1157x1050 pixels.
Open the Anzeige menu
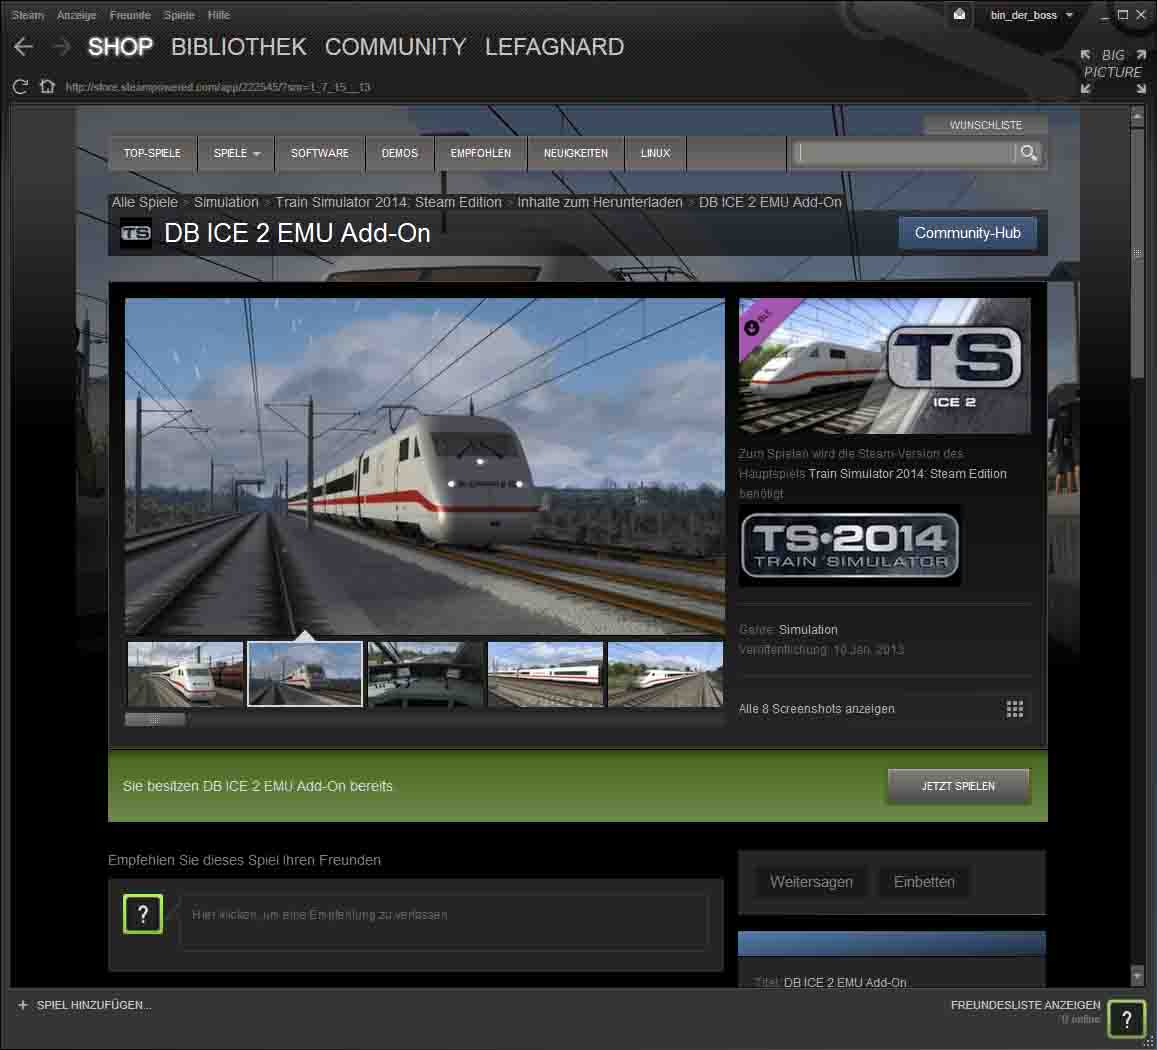[76, 15]
